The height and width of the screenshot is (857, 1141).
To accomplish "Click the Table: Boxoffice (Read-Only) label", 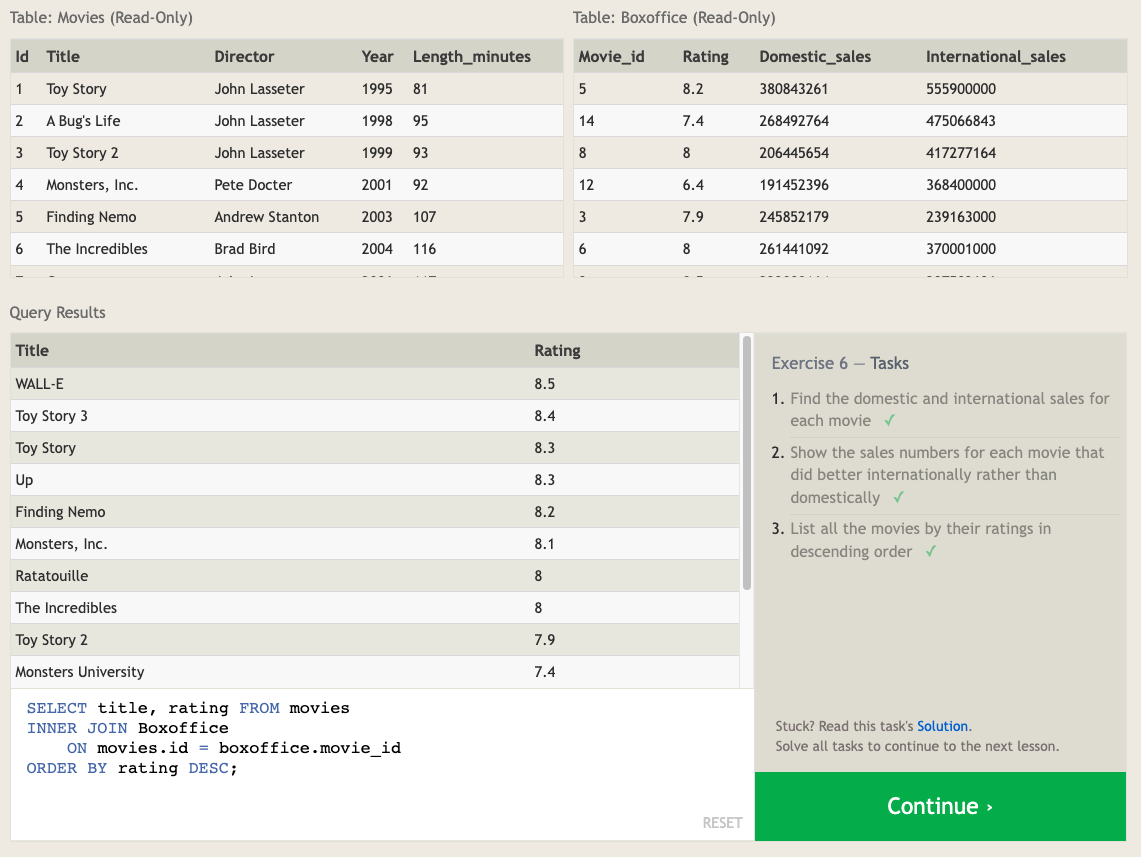I will coord(674,17).
